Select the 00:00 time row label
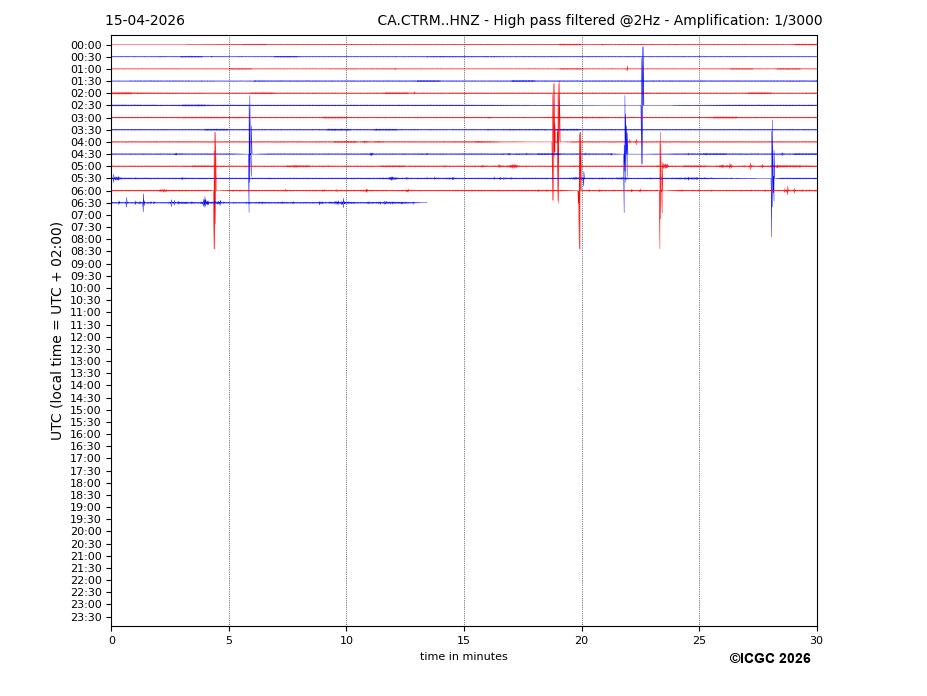The width and height of the screenshot is (927, 696). pos(86,45)
